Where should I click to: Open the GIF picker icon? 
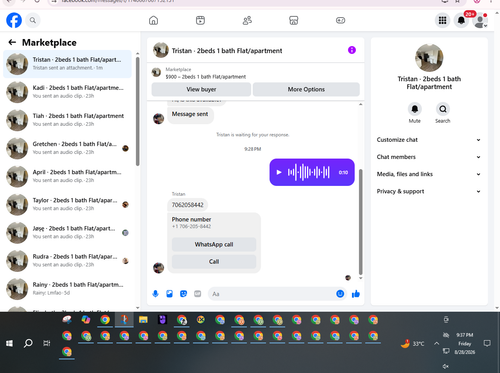point(198,294)
